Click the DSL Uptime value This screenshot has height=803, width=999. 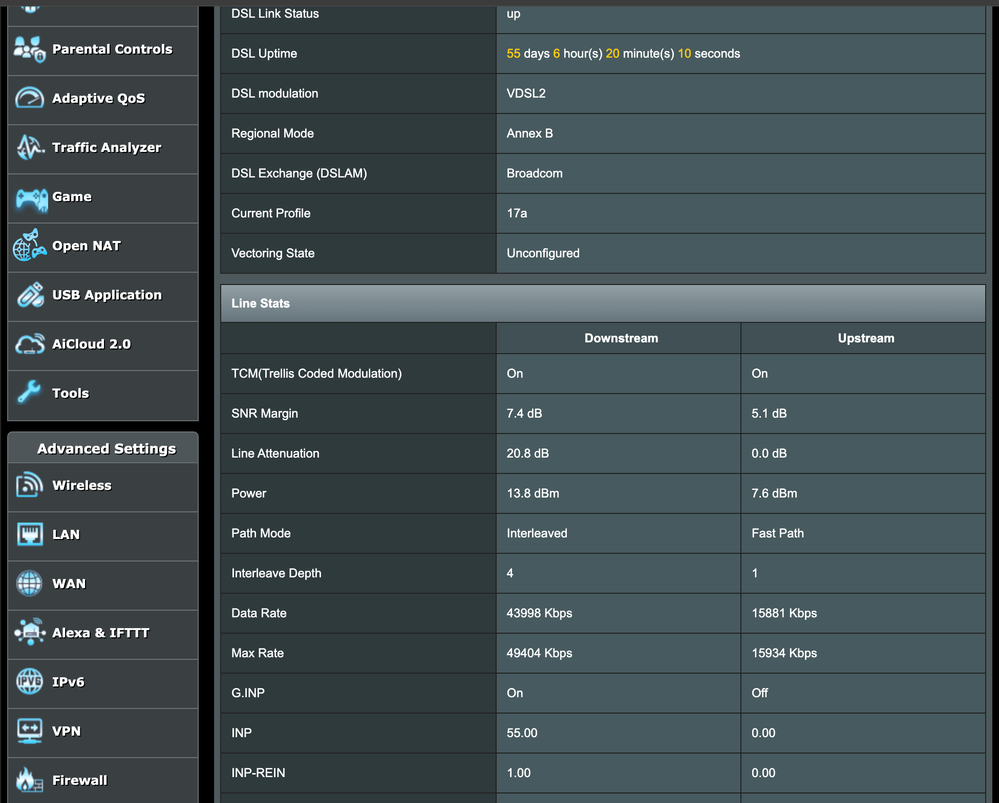[623, 54]
